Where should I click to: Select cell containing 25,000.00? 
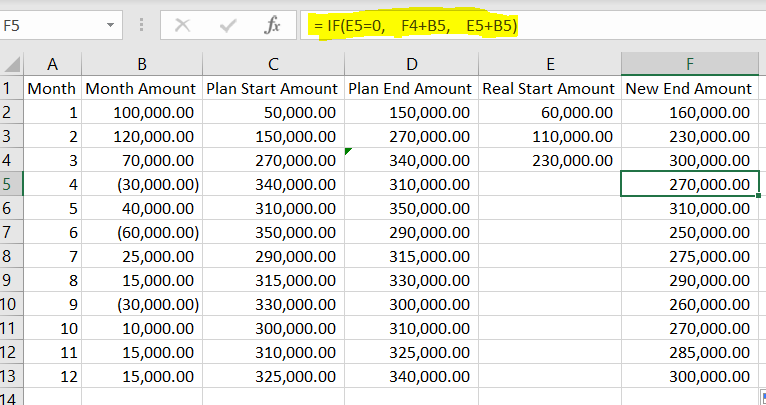(142, 256)
